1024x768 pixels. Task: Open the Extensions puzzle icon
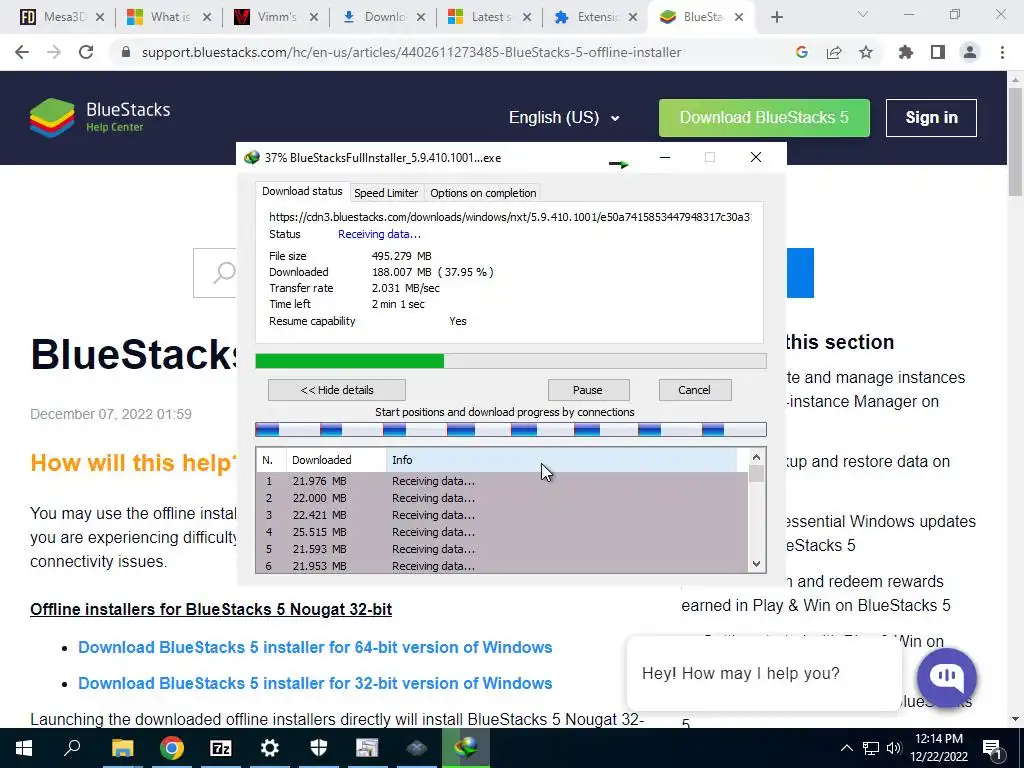[905, 52]
